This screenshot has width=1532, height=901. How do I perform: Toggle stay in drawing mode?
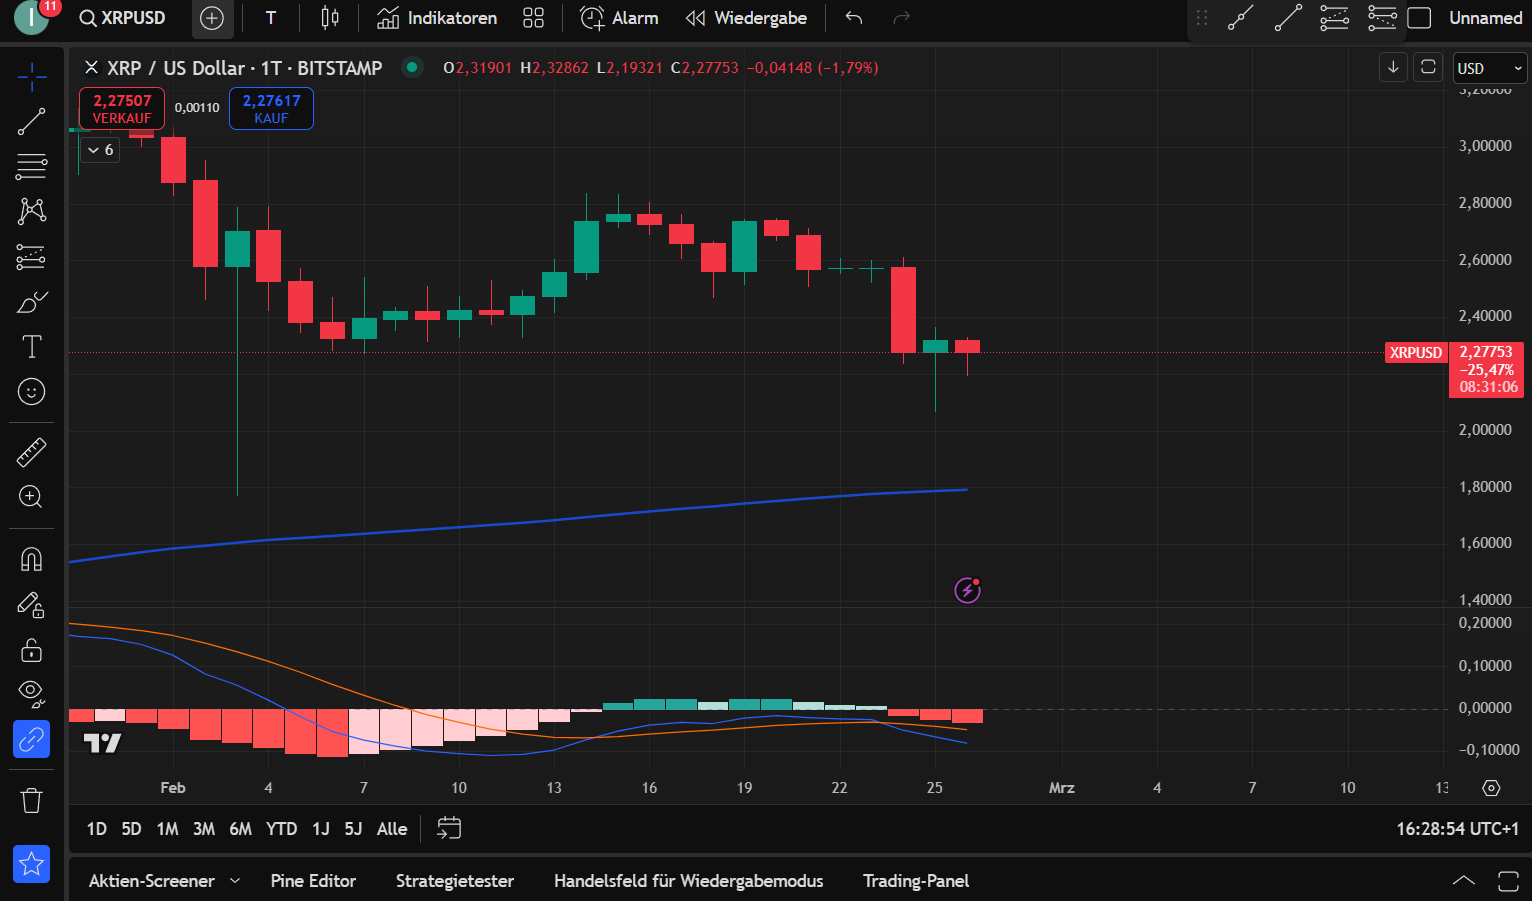click(x=31, y=605)
